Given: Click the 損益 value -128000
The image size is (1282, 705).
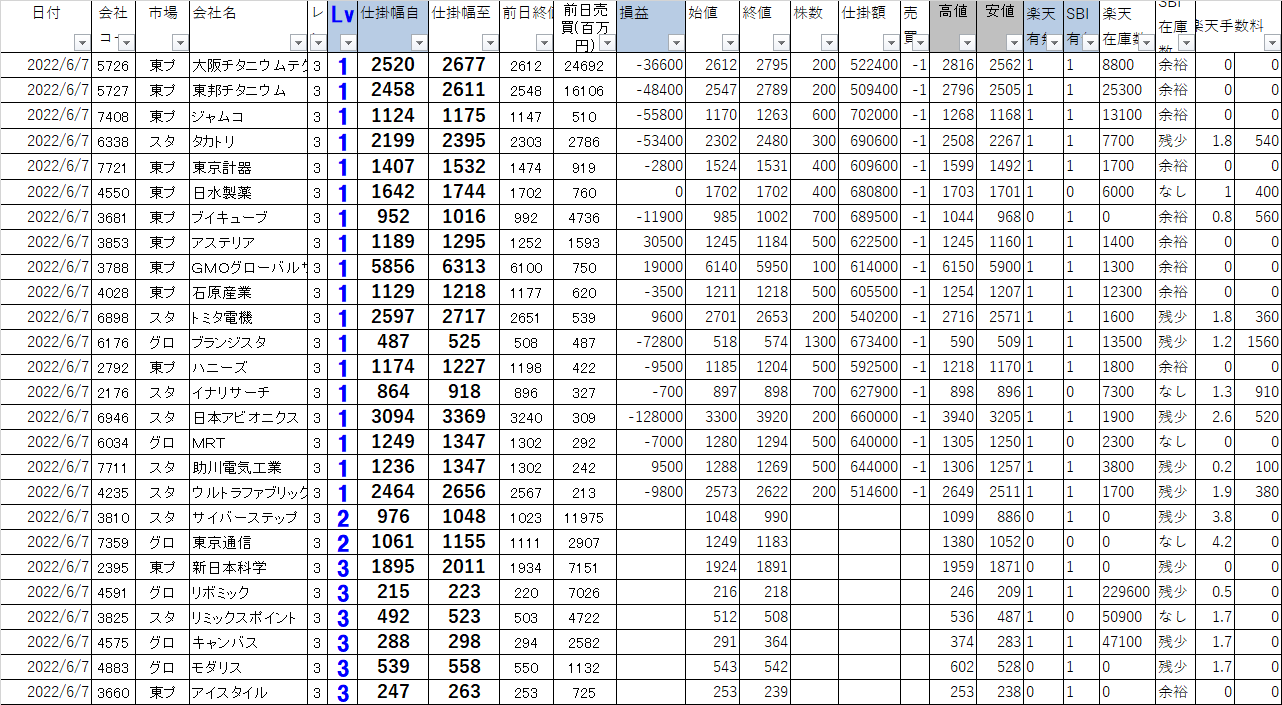Looking at the screenshot, I should (x=651, y=417).
